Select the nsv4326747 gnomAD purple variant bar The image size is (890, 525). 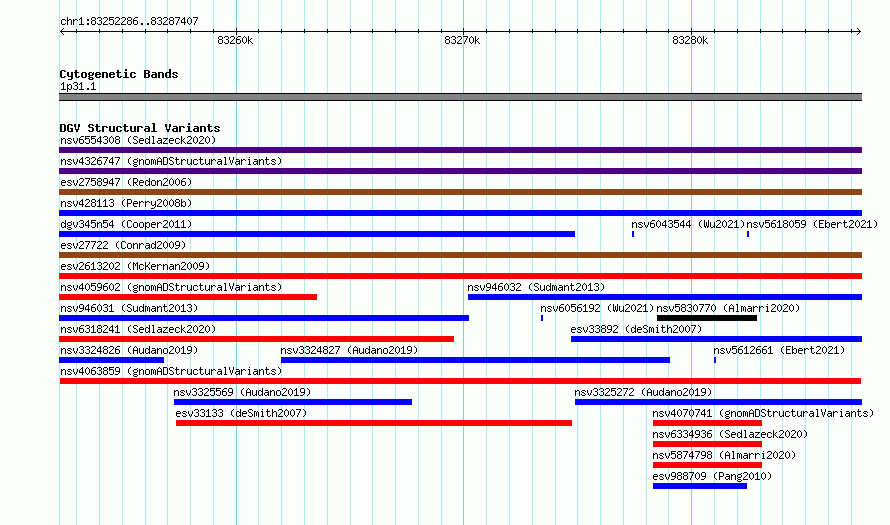click(460, 171)
